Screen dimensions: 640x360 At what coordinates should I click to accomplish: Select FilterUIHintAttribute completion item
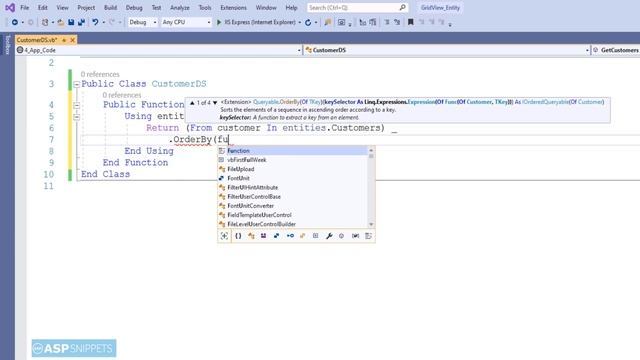click(x=293, y=187)
